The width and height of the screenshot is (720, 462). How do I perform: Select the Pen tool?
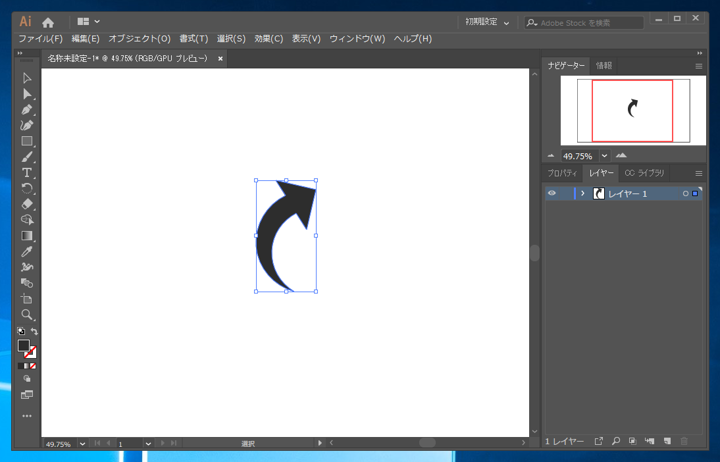click(27, 110)
